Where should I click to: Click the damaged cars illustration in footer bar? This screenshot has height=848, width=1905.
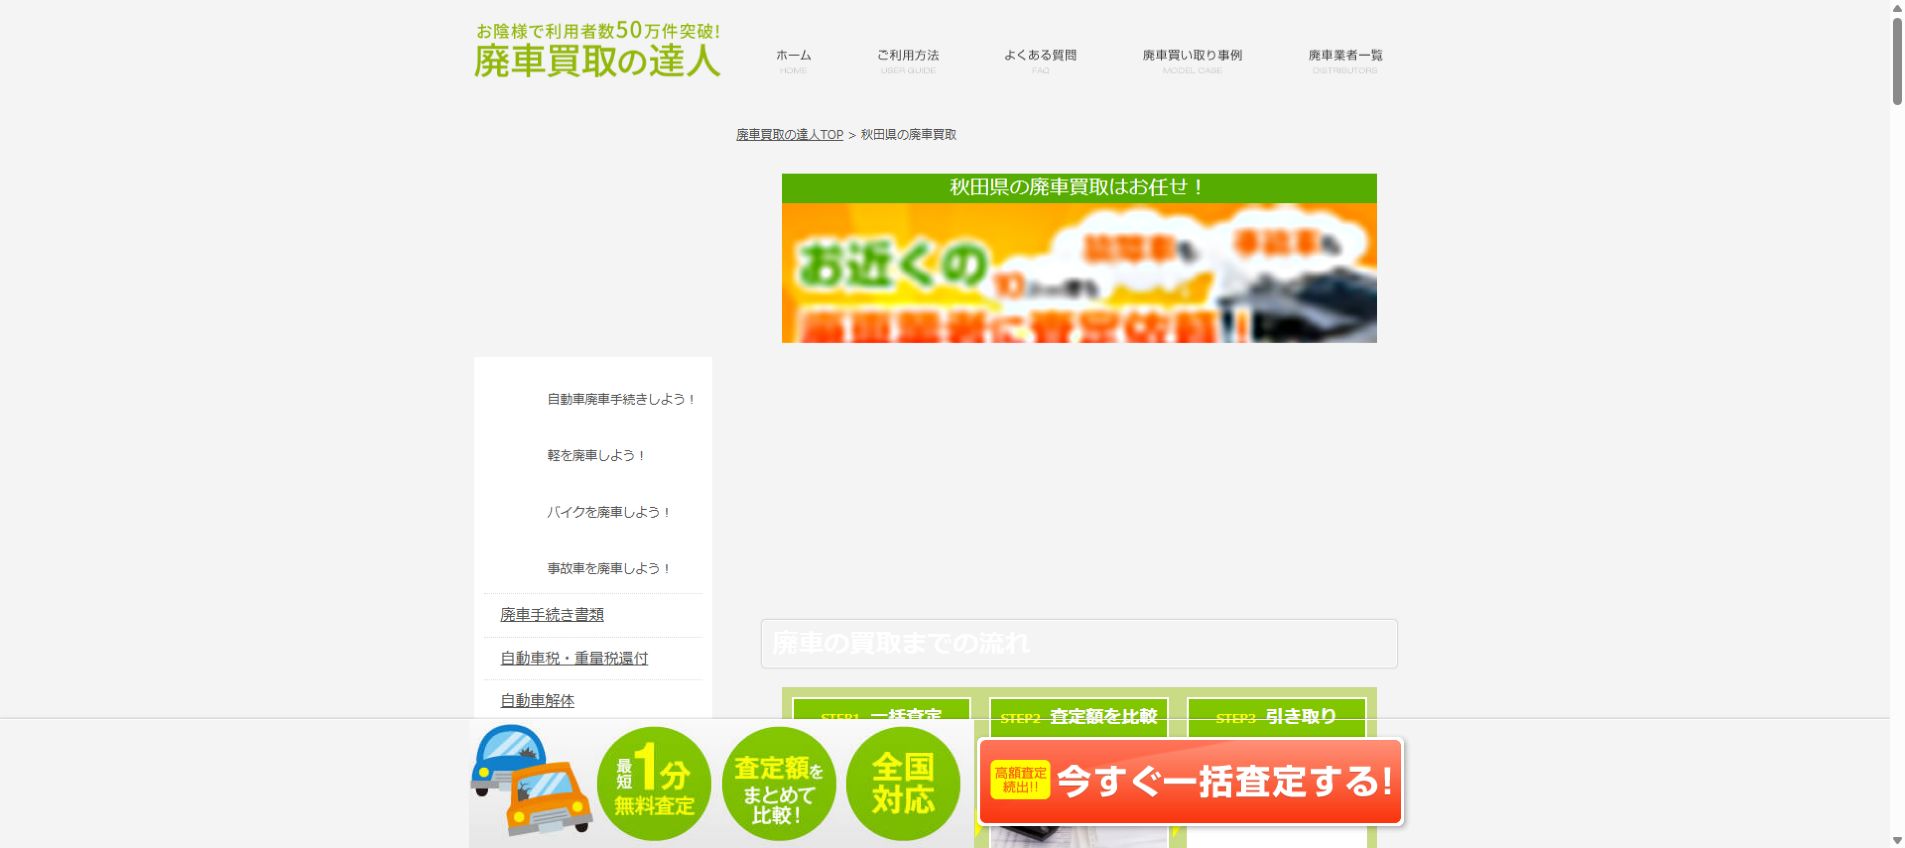pos(531,780)
